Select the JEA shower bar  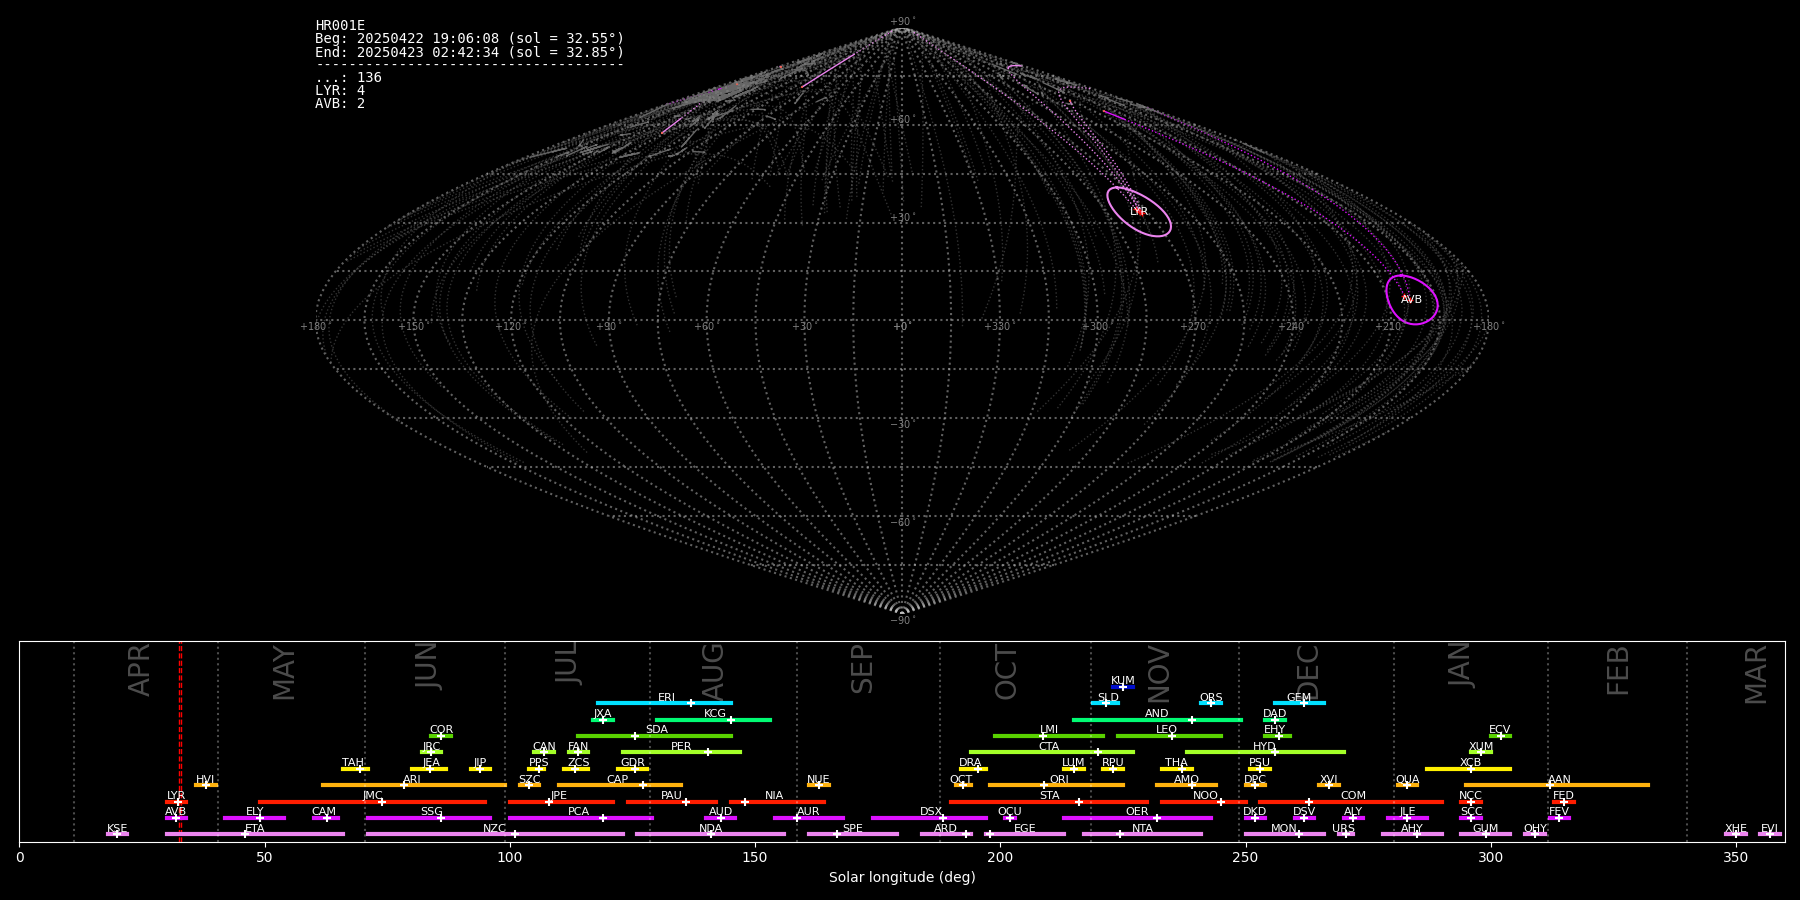pyautogui.click(x=429, y=769)
